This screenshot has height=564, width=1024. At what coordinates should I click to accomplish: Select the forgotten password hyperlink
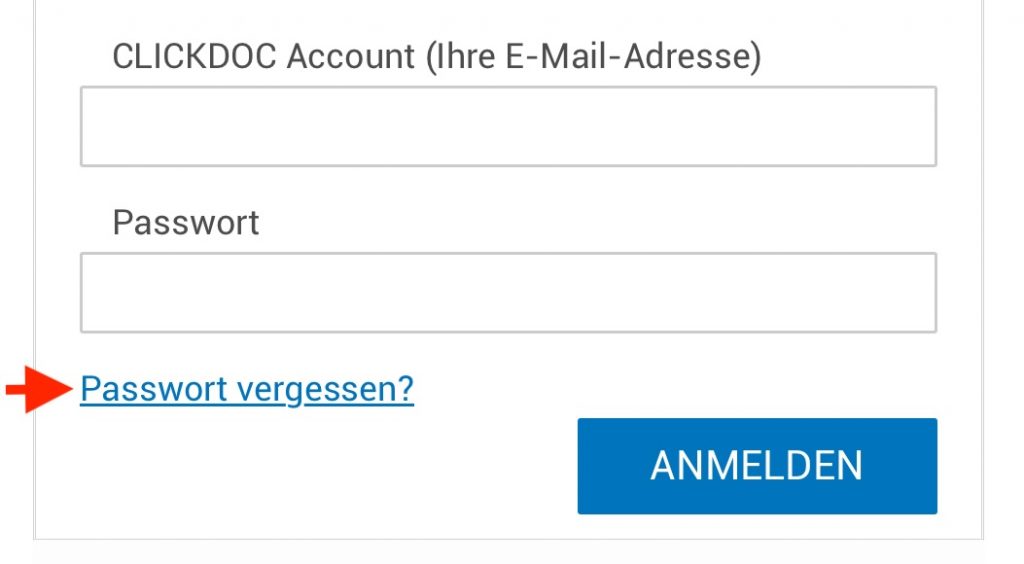(247, 389)
